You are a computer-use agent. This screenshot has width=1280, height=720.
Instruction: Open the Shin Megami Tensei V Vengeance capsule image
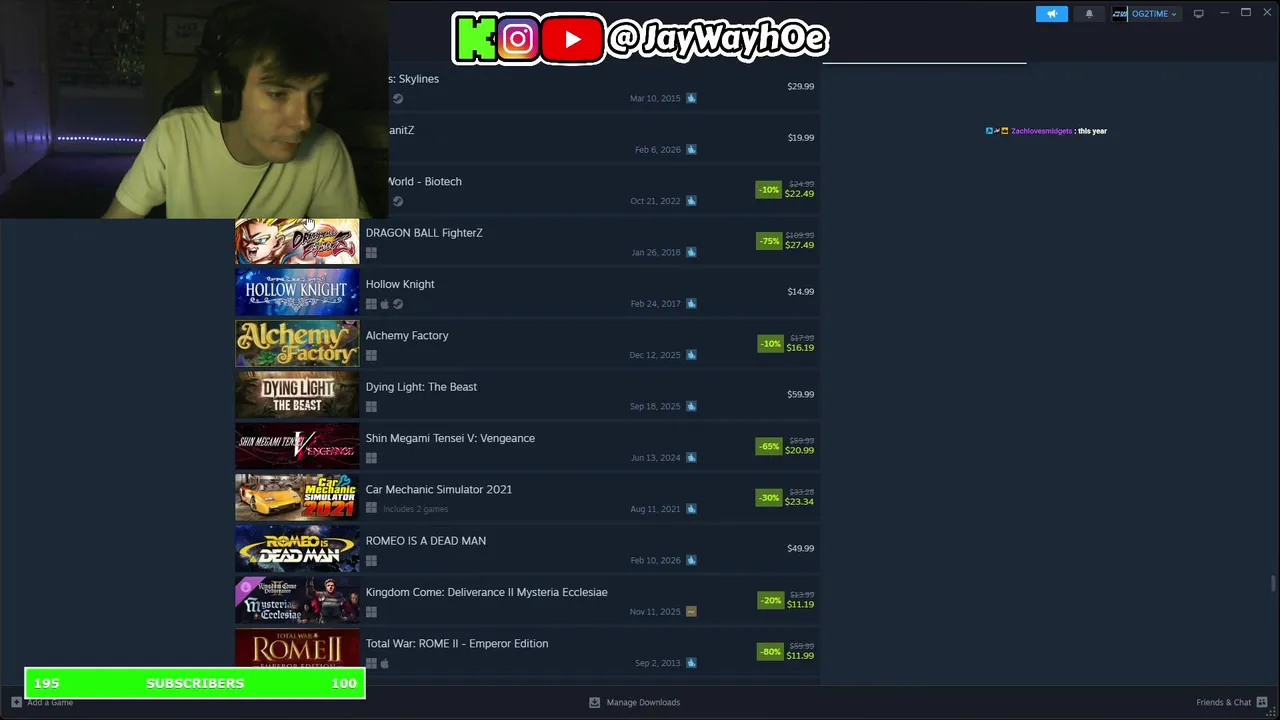click(x=297, y=446)
